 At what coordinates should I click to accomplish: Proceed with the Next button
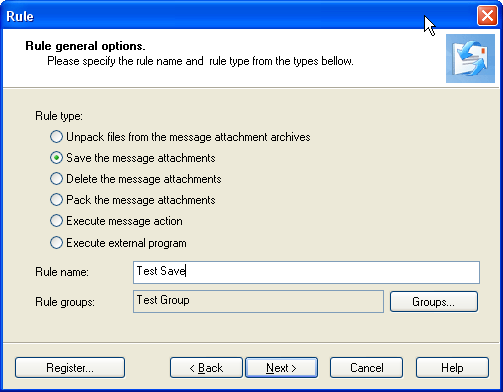[x=282, y=368]
